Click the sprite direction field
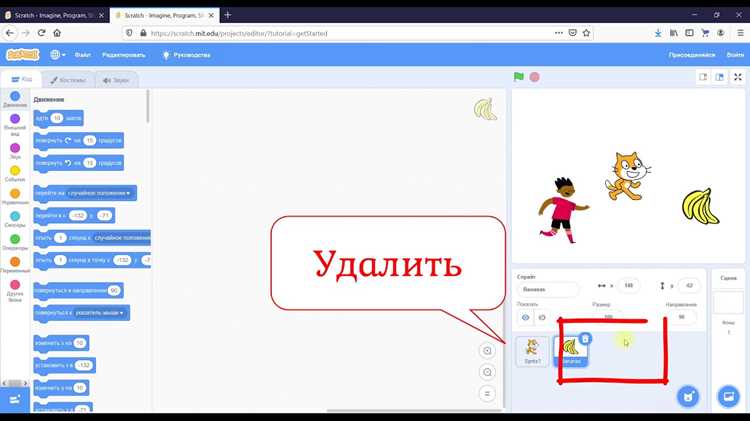Viewport: 750px width, 421px height. coord(682,317)
